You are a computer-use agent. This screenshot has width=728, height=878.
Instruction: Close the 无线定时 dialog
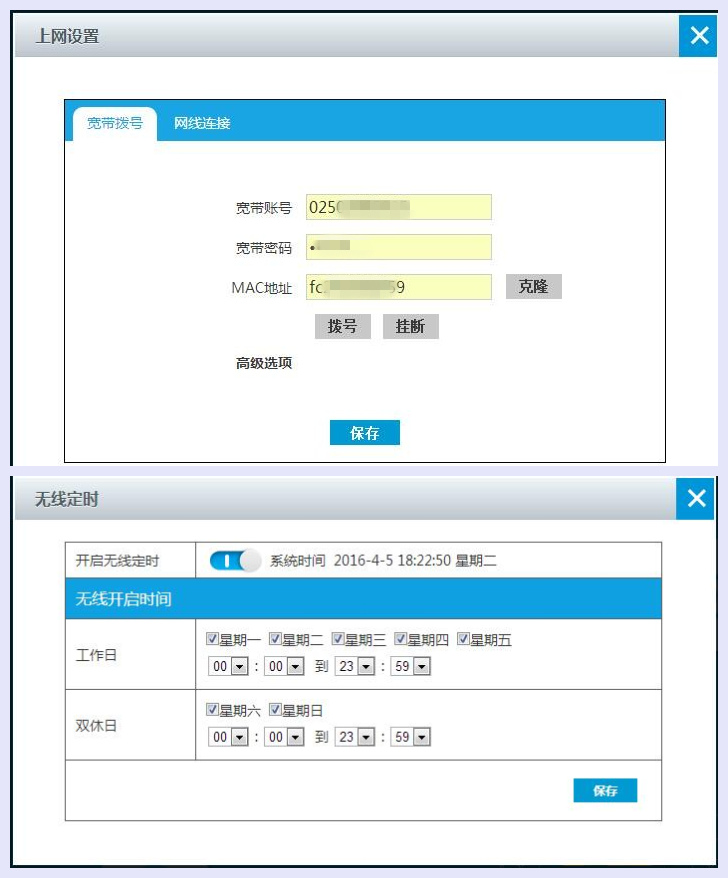click(695, 498)
